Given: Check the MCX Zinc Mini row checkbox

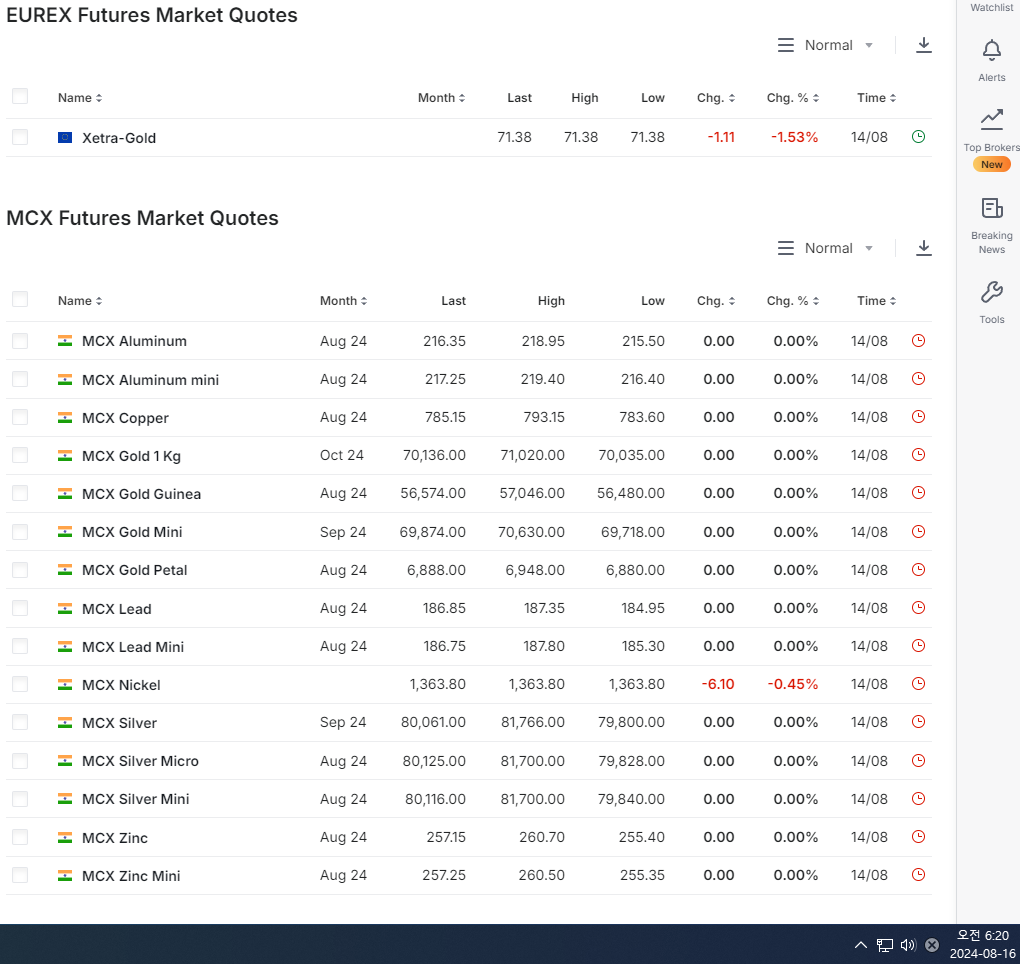Looking at the screenshot, I should pos(20,875).
